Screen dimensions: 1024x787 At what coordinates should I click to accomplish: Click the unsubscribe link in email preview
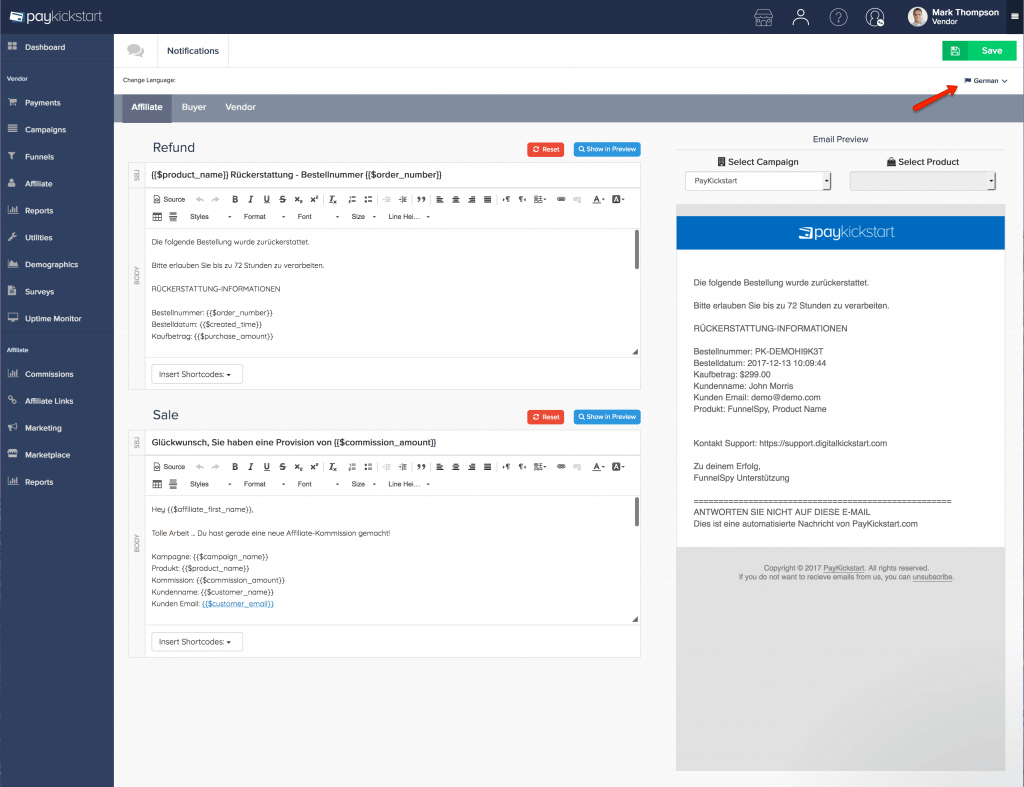coord(932,577)
